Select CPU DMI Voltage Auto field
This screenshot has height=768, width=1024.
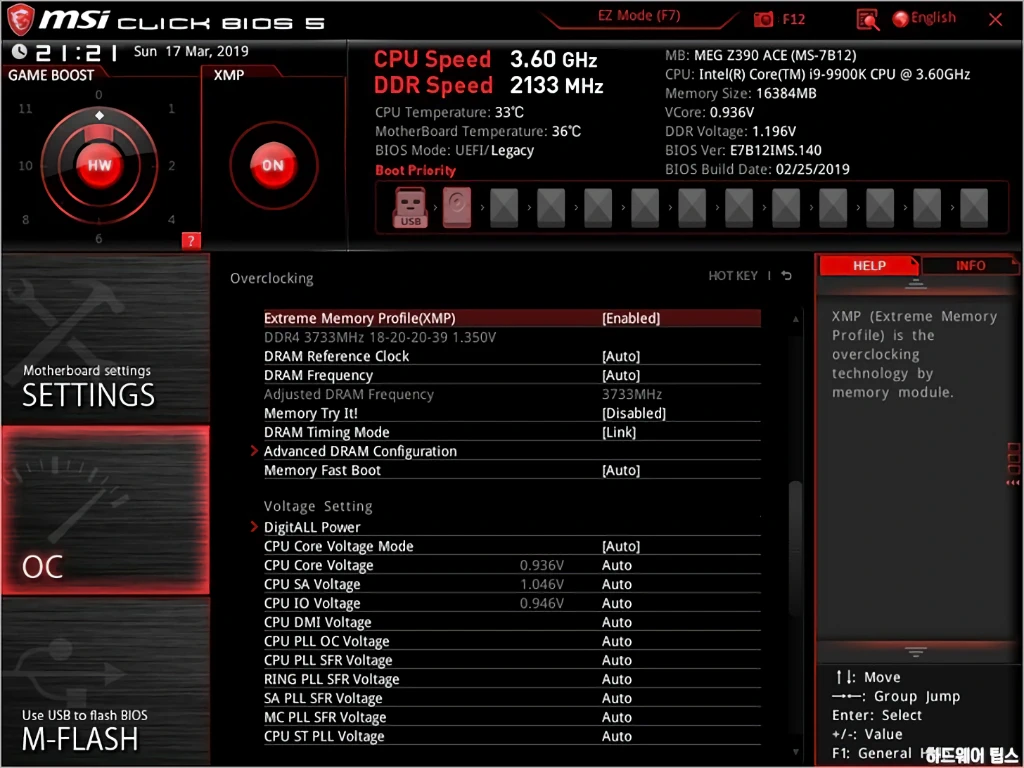[616, 622]
